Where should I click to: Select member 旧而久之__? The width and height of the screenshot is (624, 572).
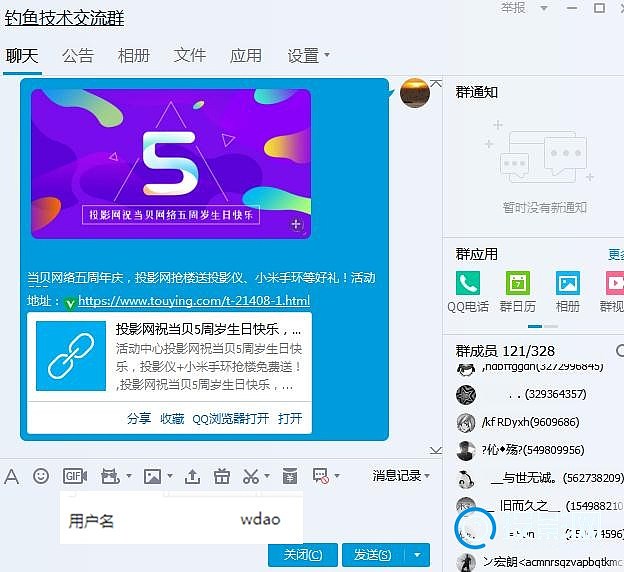(x=539, y=506)
